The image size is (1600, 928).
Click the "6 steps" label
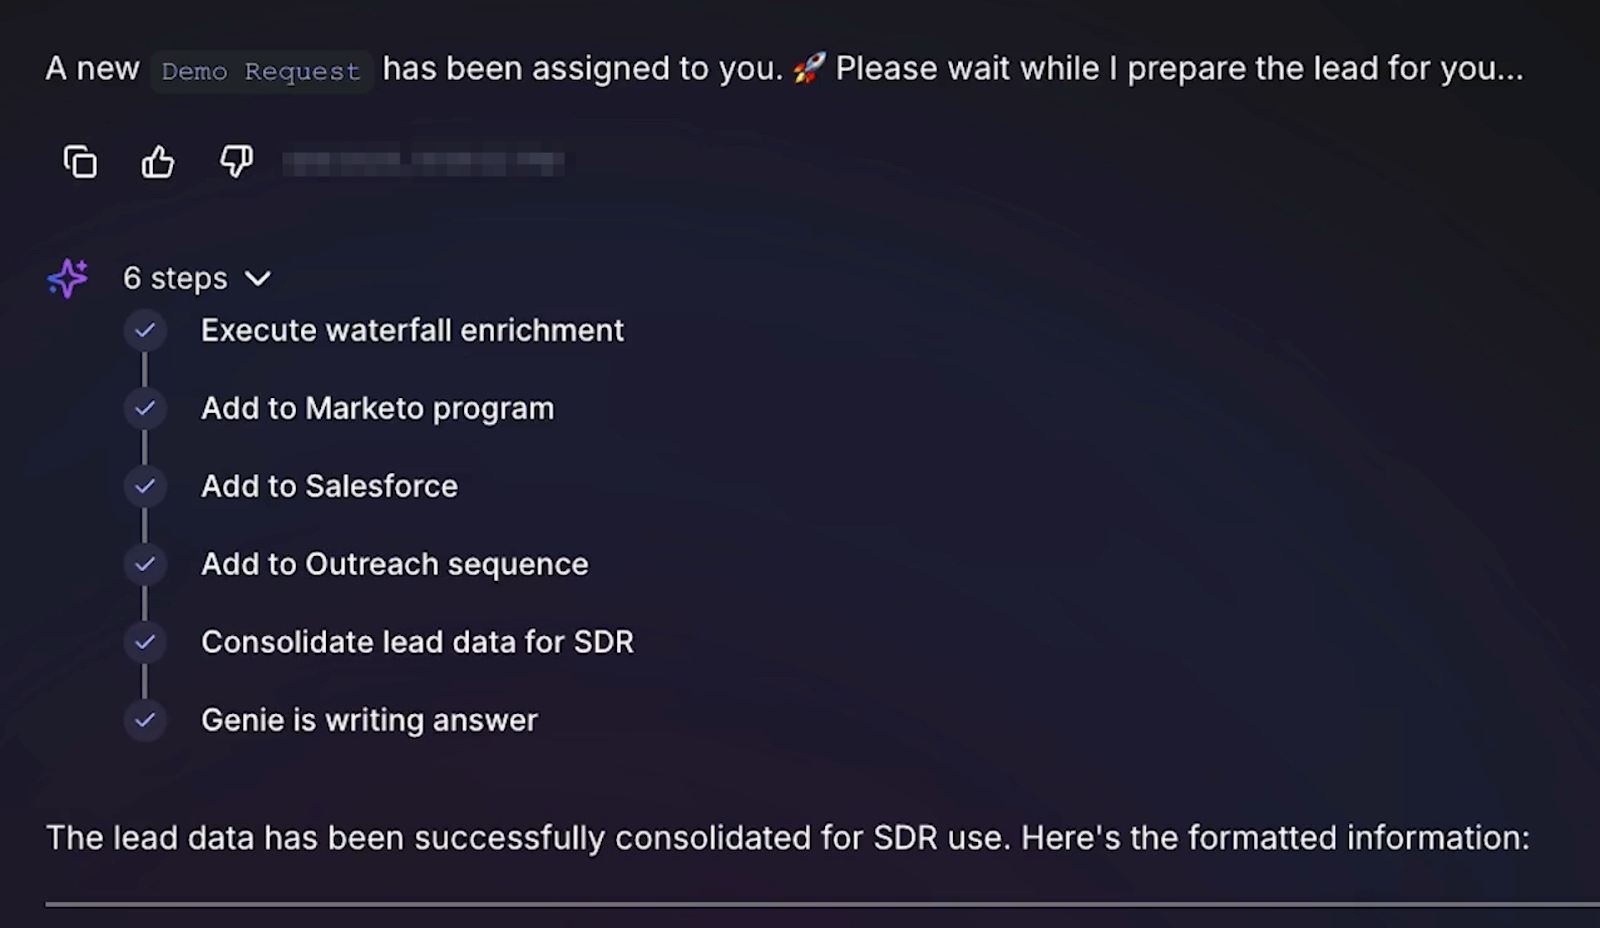coord(175,278)
